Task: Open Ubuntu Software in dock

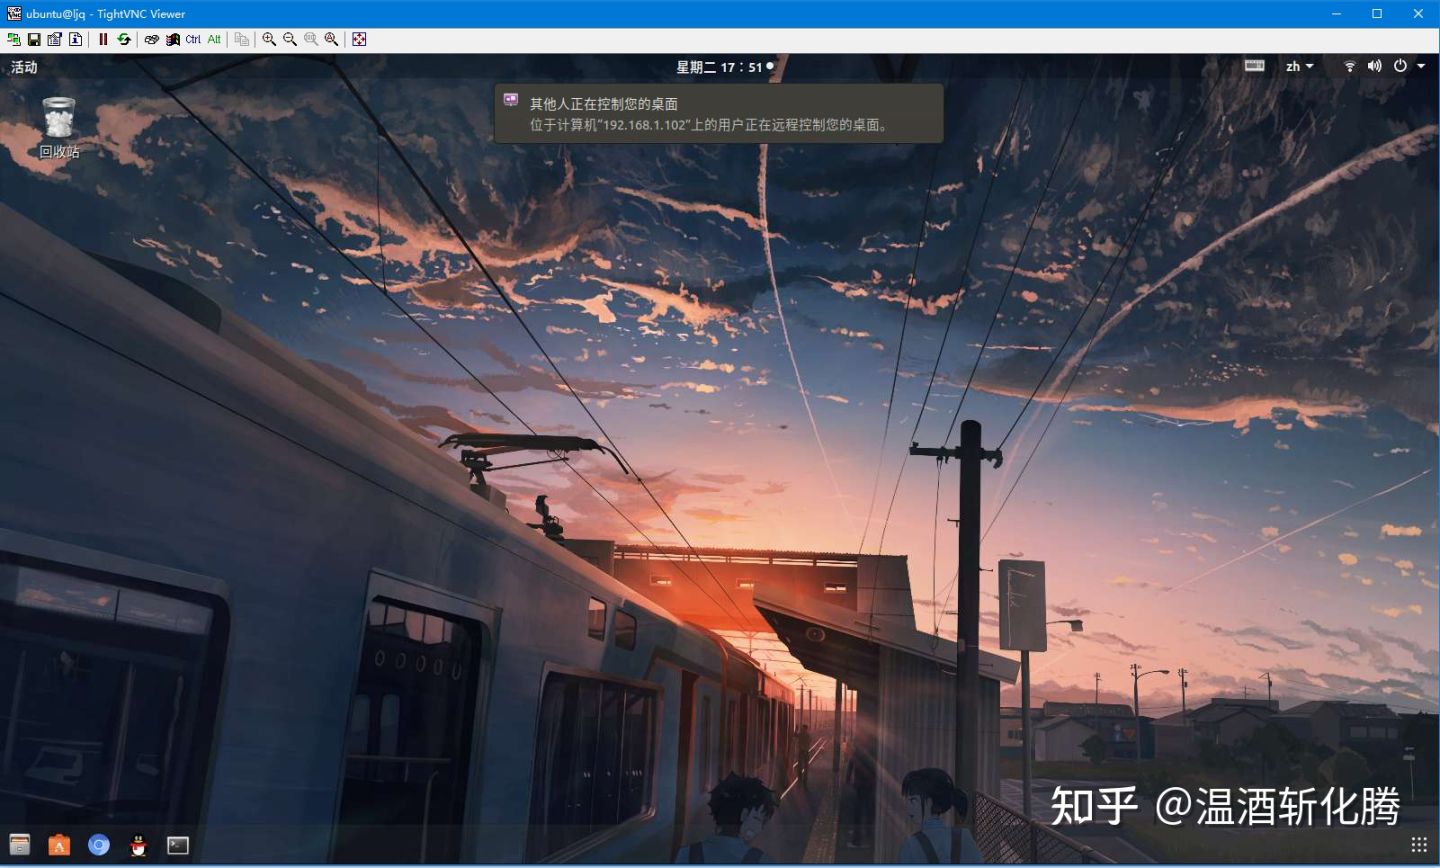Action: coord(59,845)
